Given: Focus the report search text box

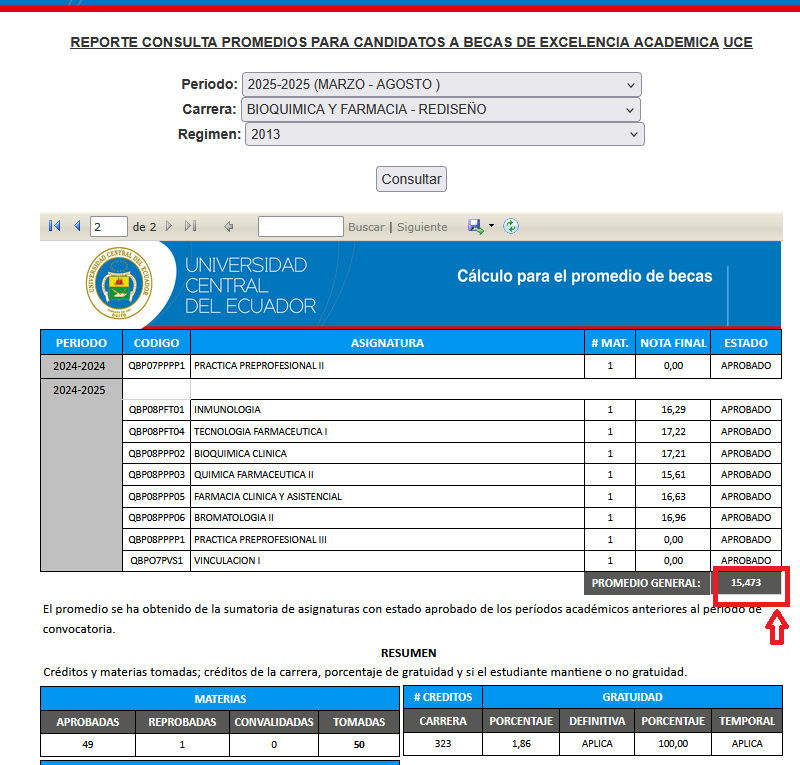Looking at the screenshot, I should click(x=300, y=227).
